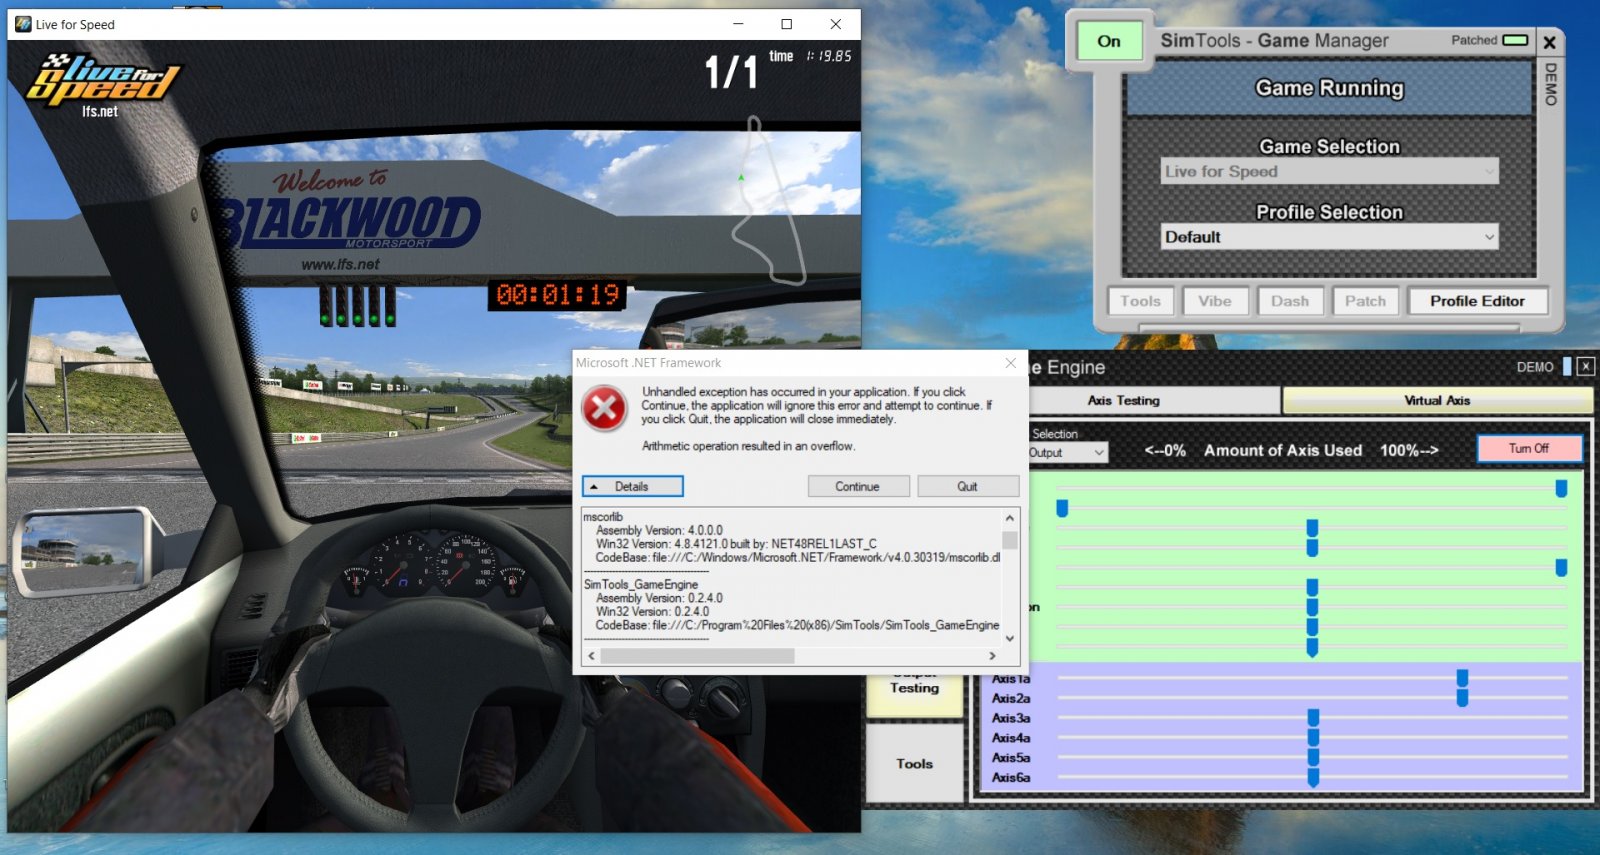The width and height of the screenshot is (1600, 855).
Task: Click the Patch button in Game Manager
Action: pyautogui.click(x=1365, y=301)
